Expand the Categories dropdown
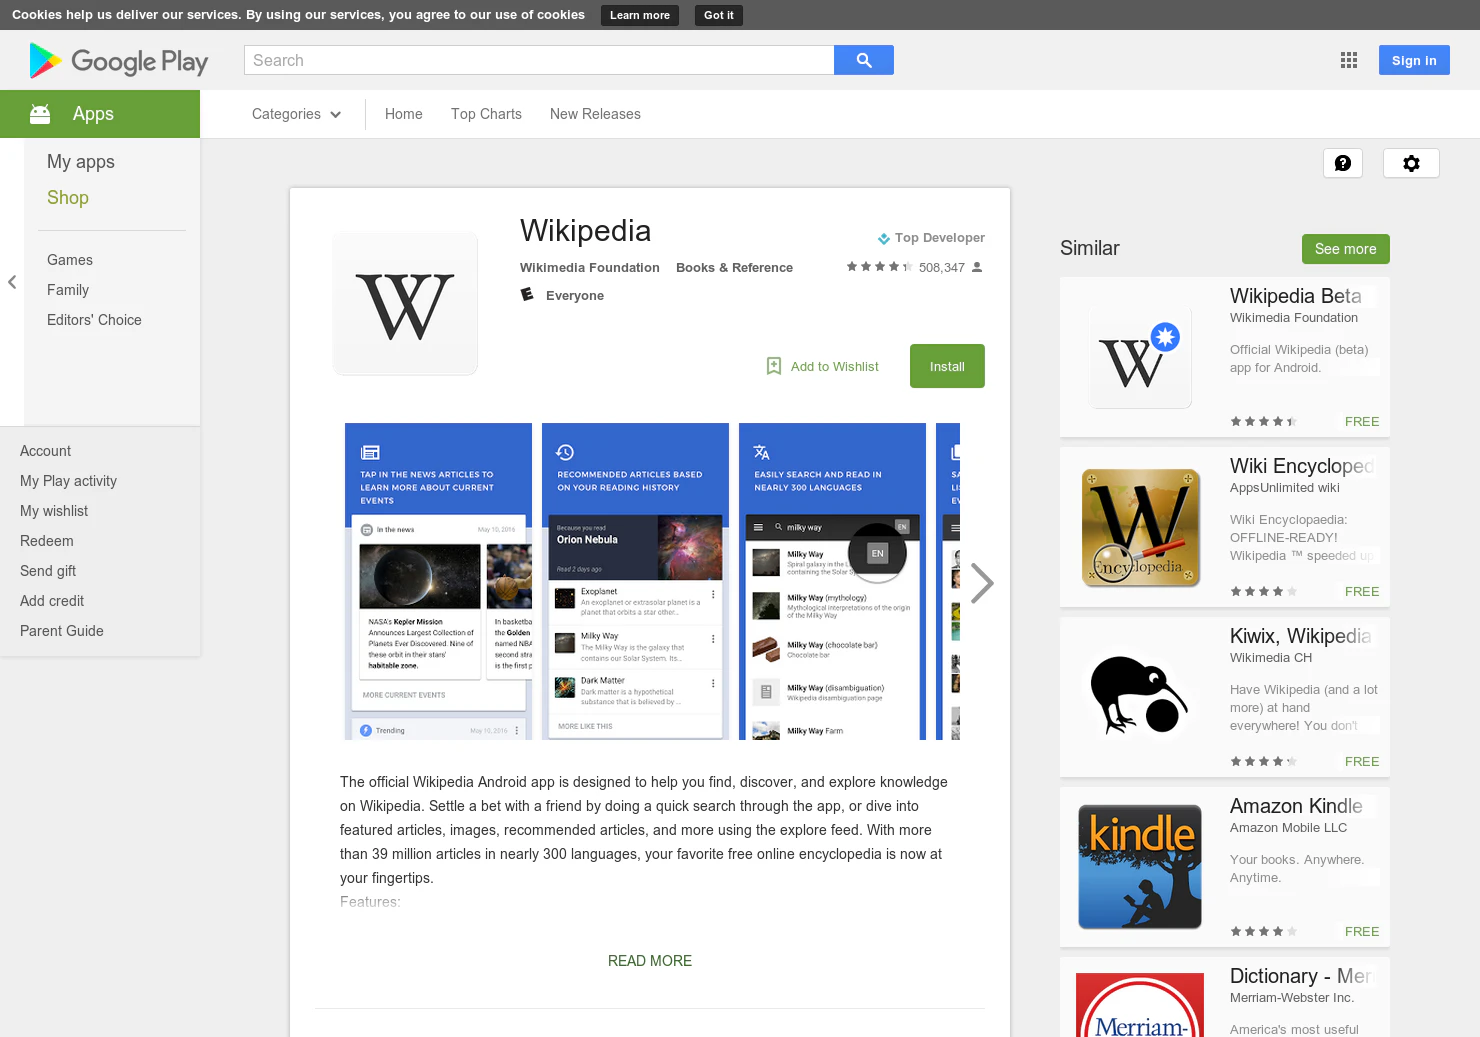Screen dimensions: 1480x1037 click(x=296, y=114)
